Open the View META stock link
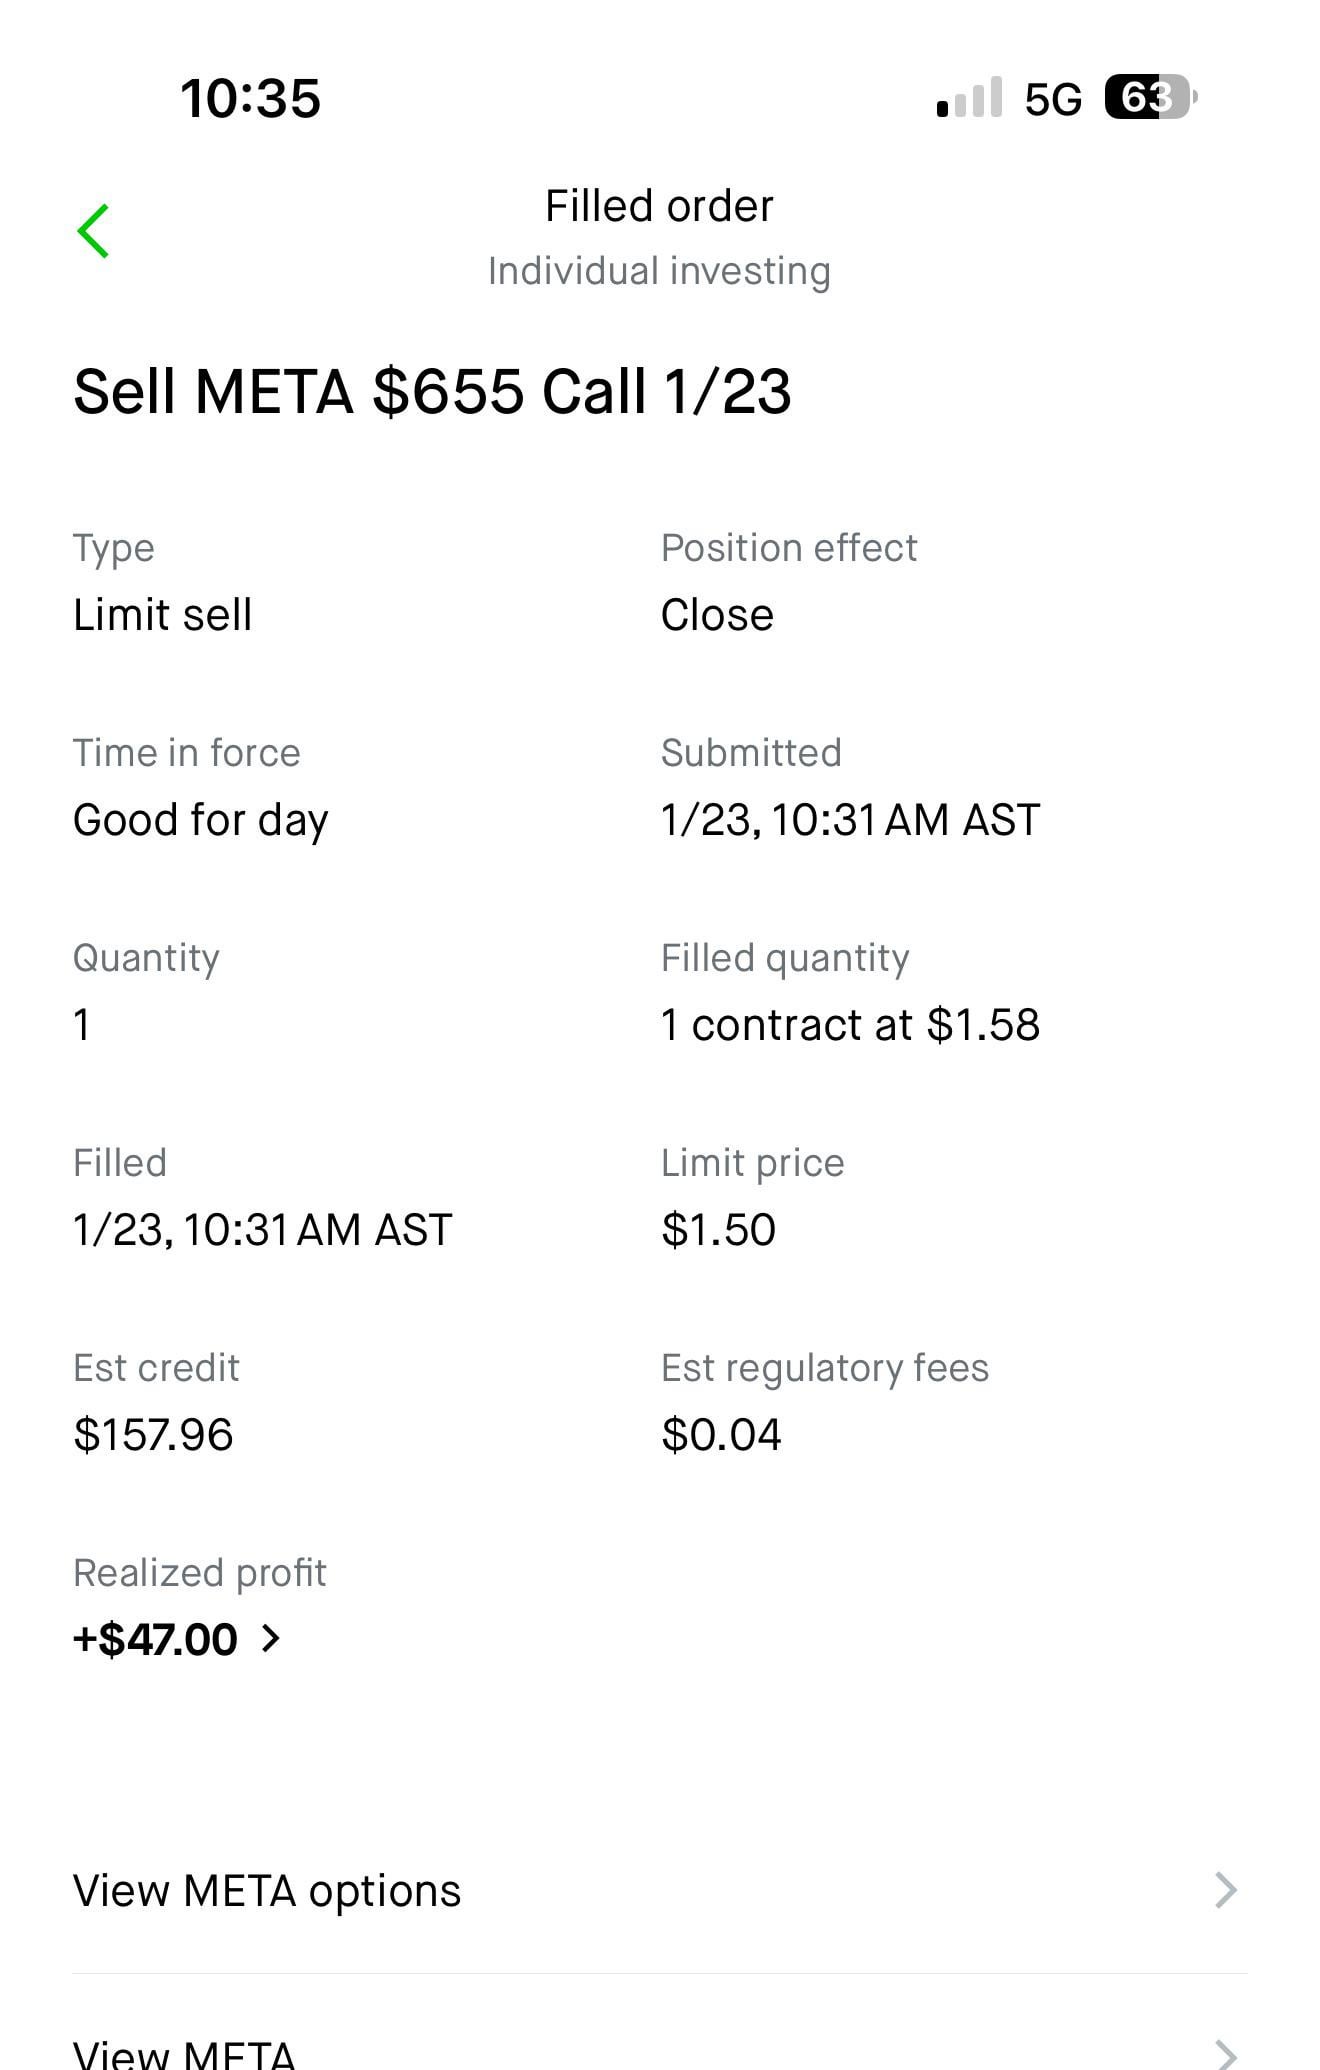 pyautogui.click(x=184, y=2052)
